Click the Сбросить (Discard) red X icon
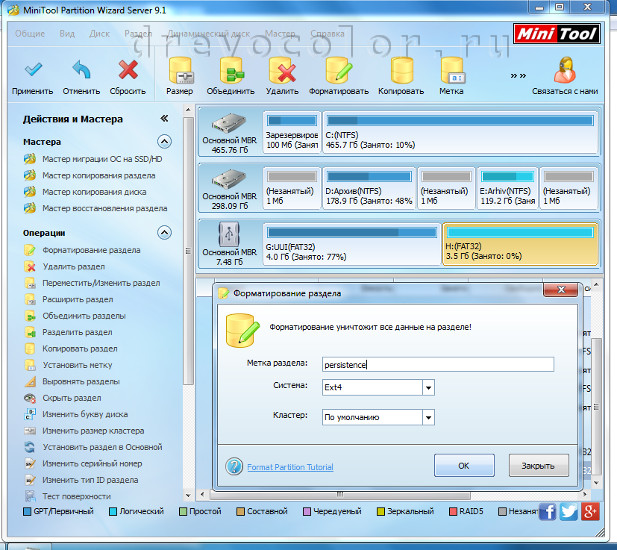Image resolution: width=617 pixels, height=550 pixels. pyautogui.click(x=128, y=71)
